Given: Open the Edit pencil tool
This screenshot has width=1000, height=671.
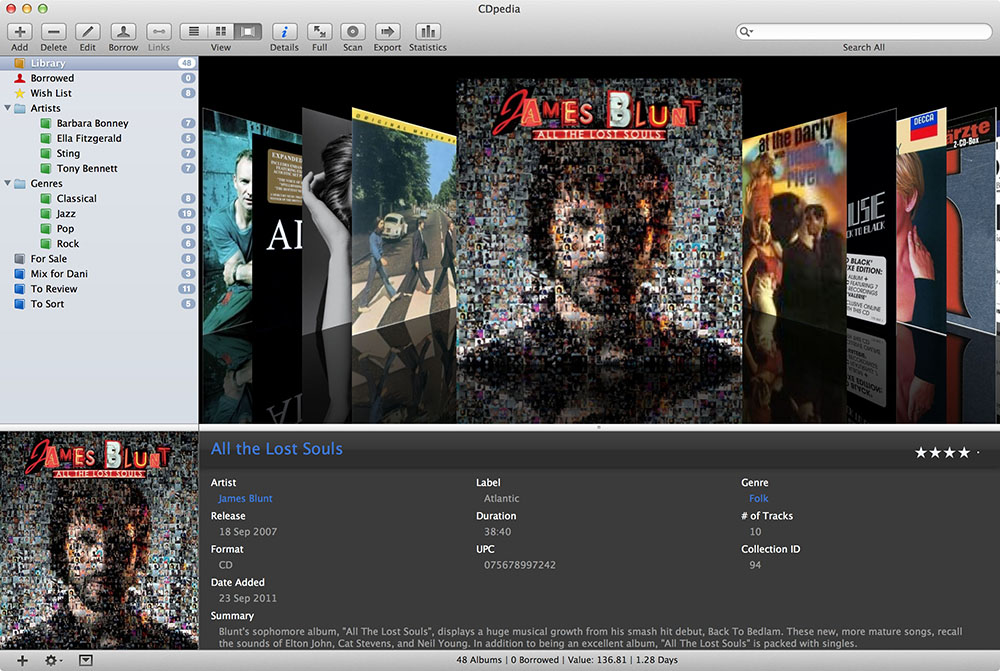Looking at the screenshot, I should [x=87, y=31].
